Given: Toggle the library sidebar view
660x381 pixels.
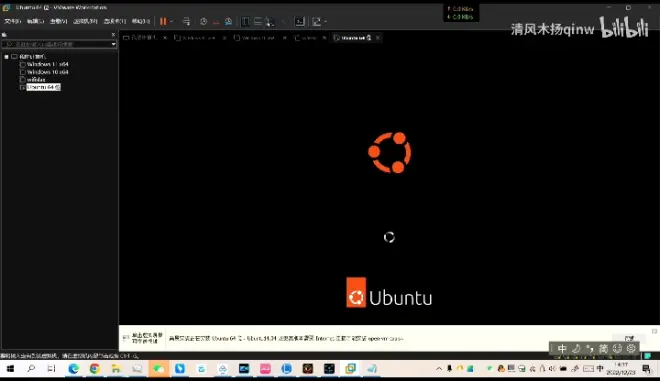Looking at the screenshot, I should pos(245,21).
